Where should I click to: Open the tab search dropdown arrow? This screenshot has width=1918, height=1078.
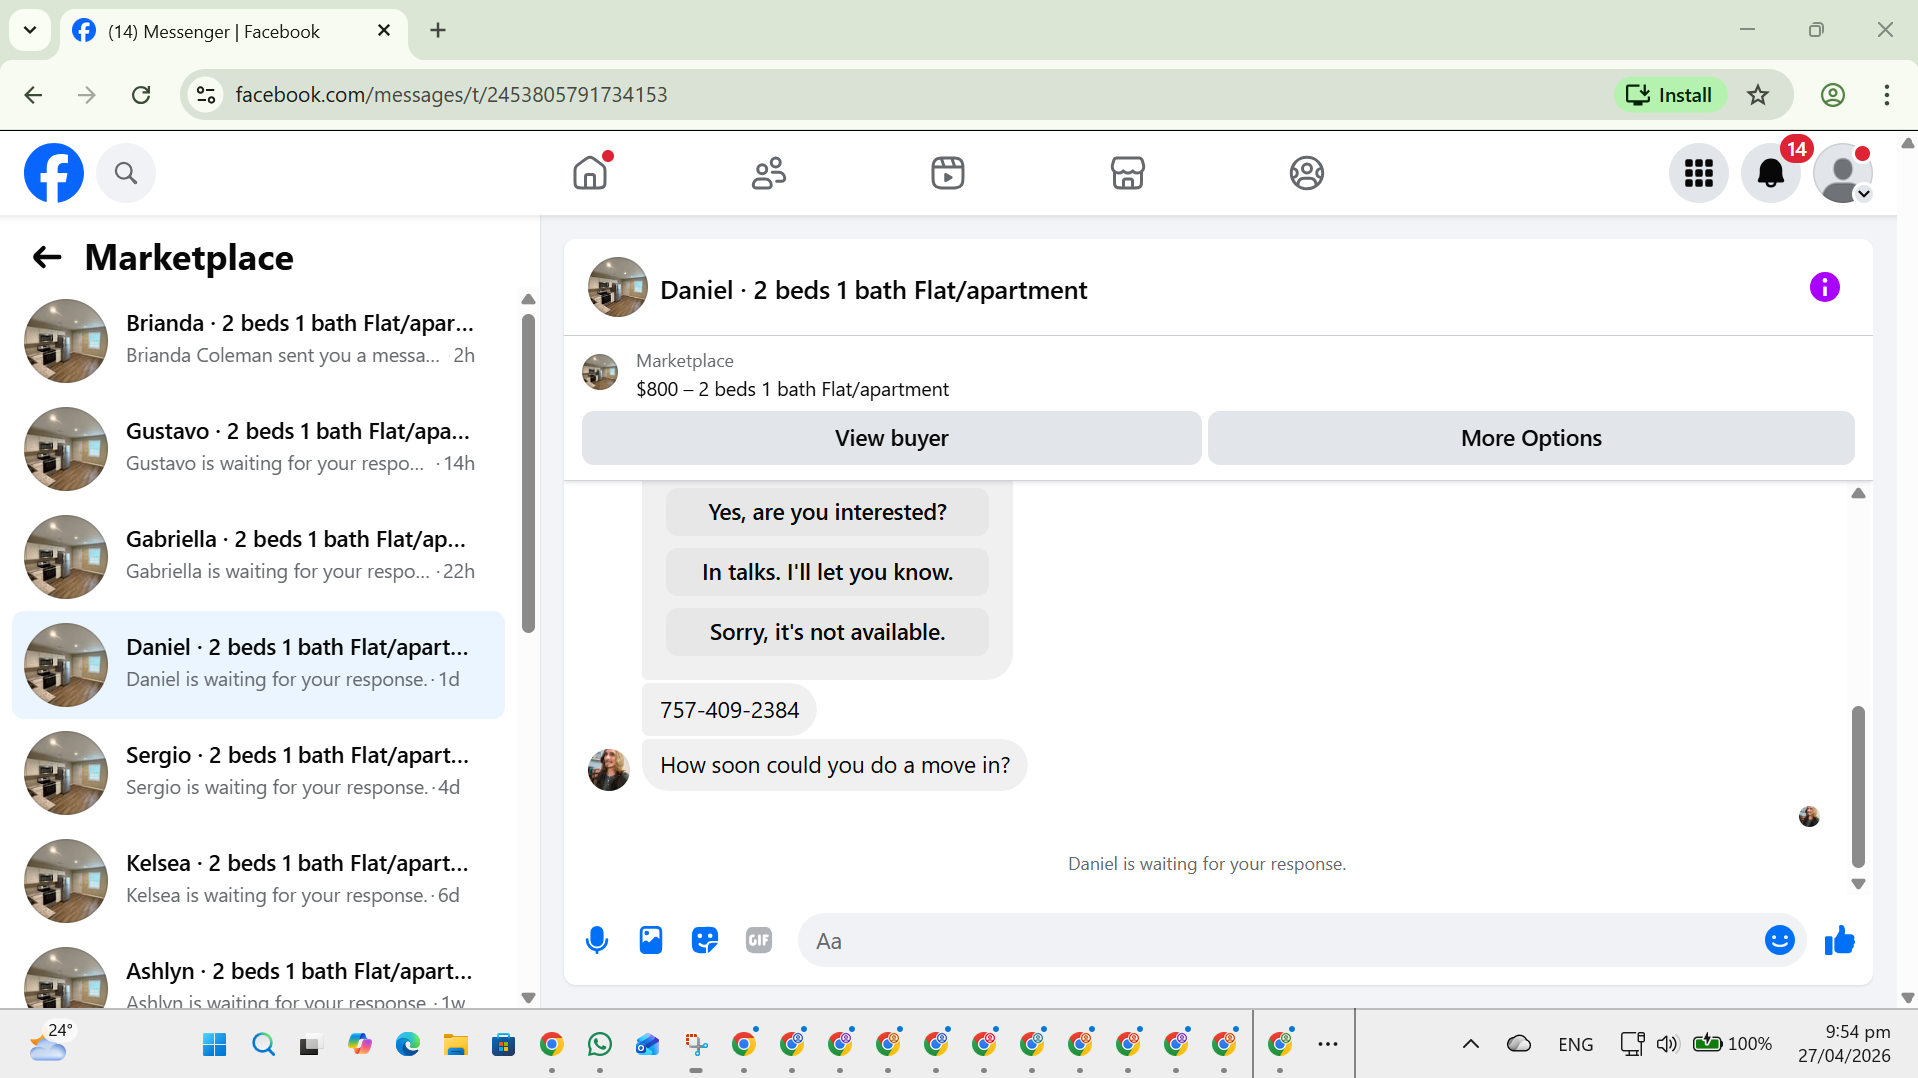(x=30, y=30)
